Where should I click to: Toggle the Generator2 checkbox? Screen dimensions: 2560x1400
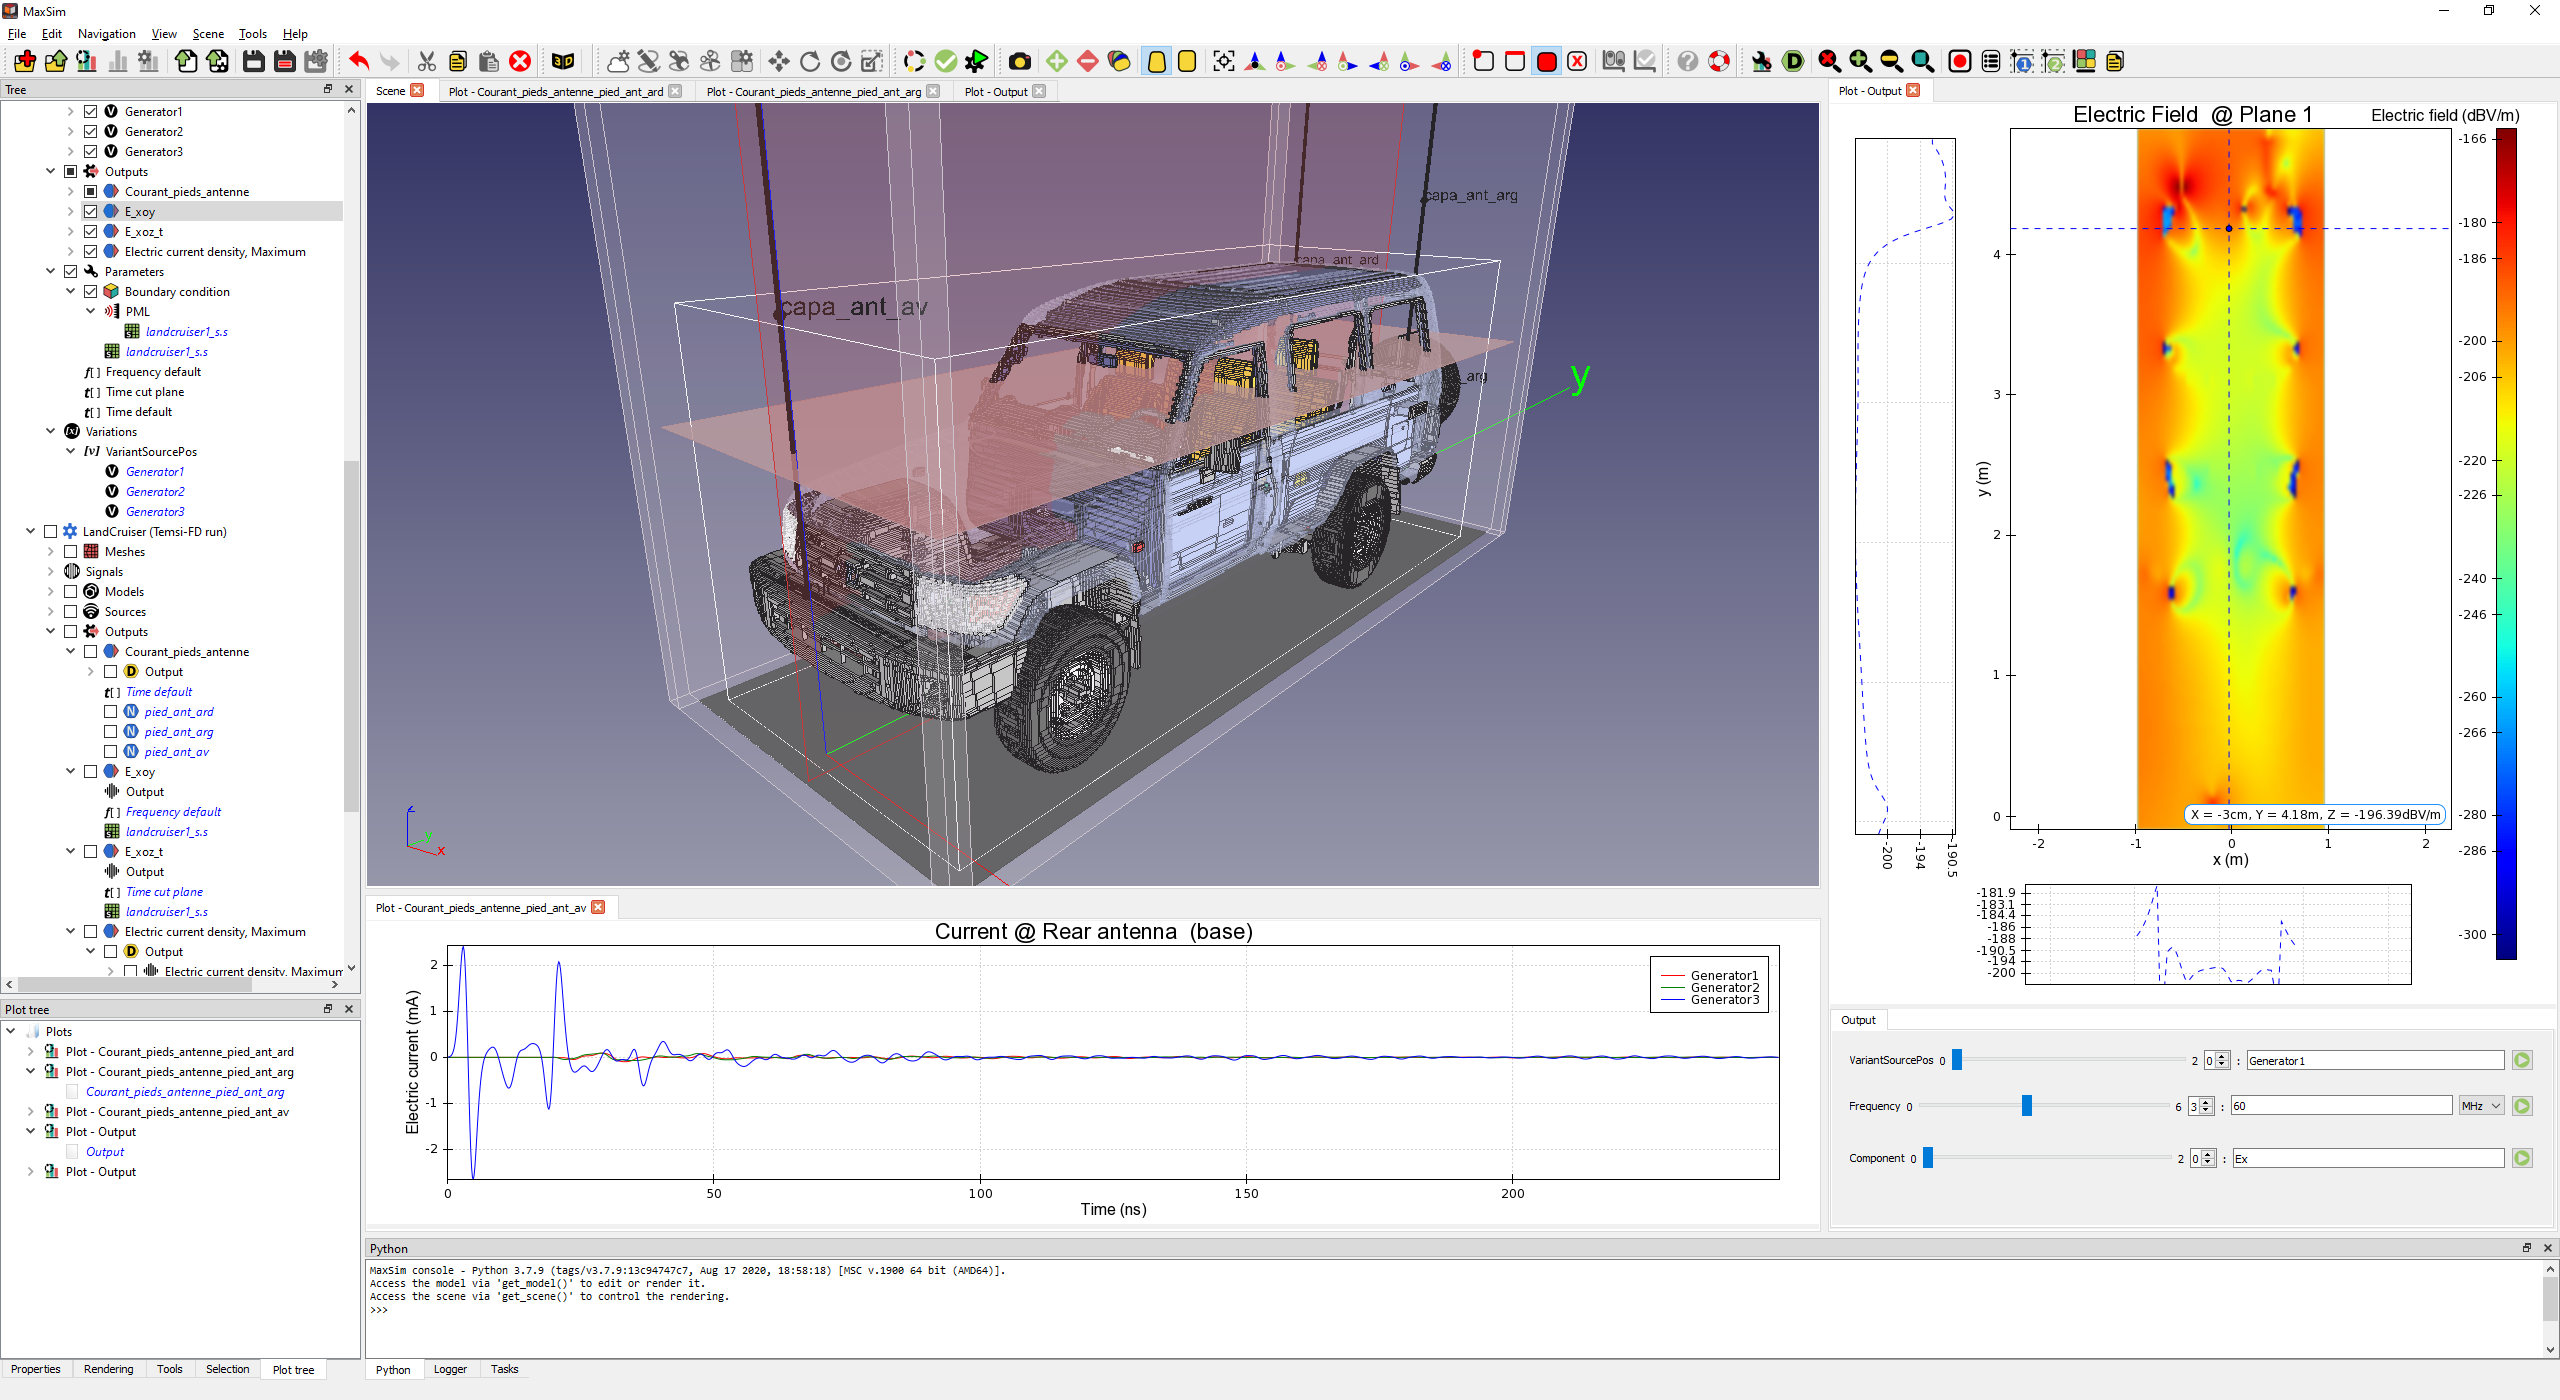click(91, 132)
